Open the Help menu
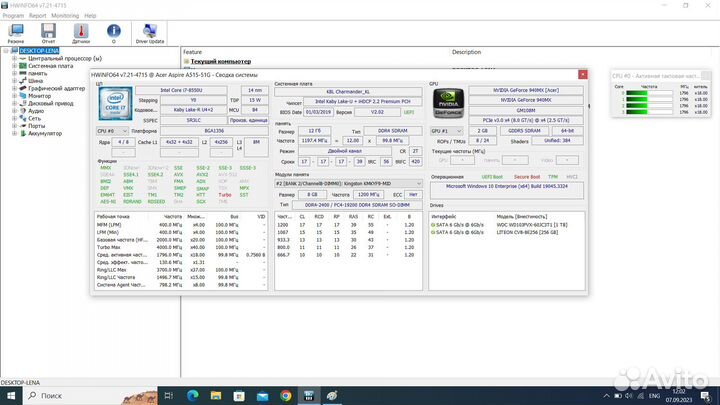This screenshot has height=405, width=720. click(90, 16)
